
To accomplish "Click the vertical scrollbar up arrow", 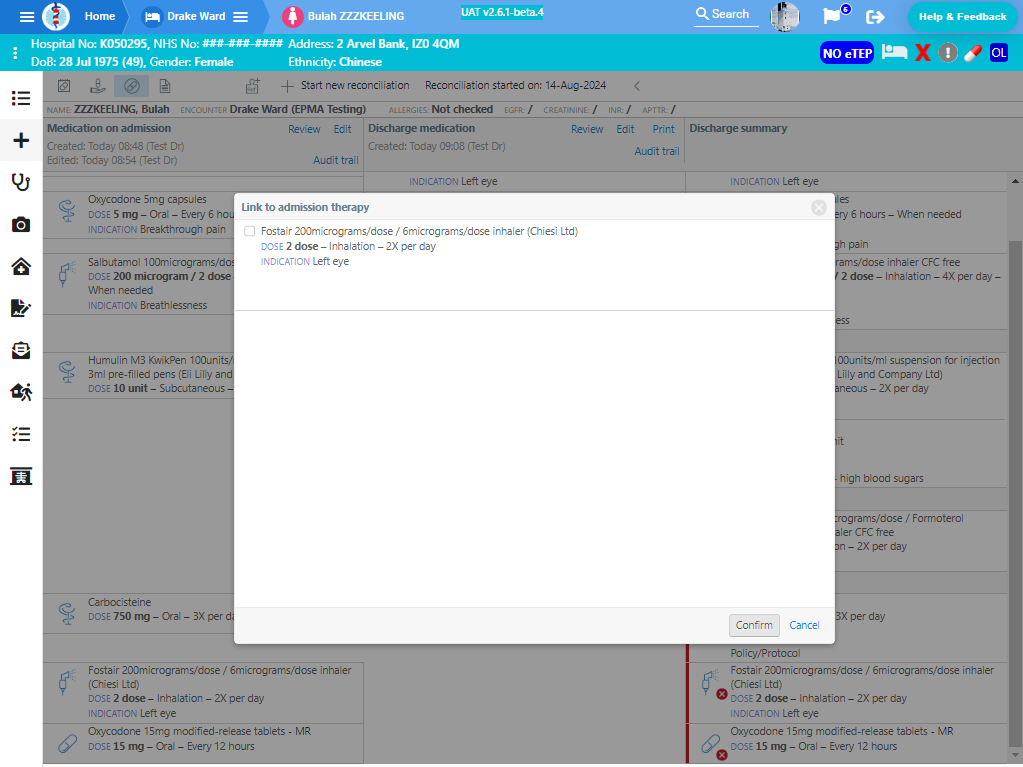I will click(x=1015, y=181).
